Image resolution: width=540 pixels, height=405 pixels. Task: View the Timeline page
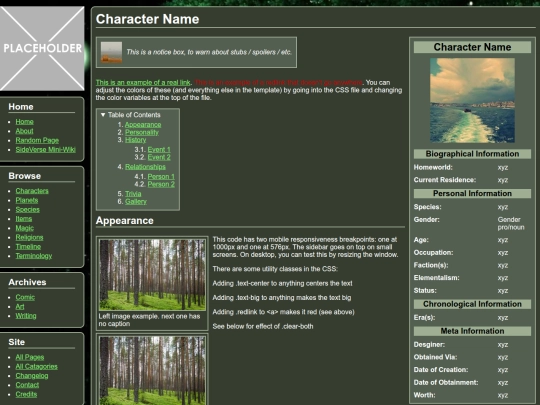coord(28,247)
